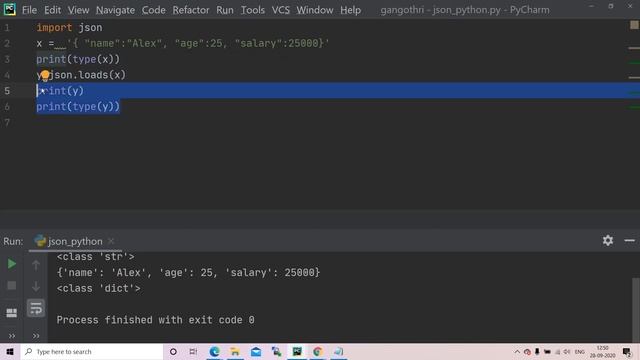Open the Code menu
The image size is (640, 360).
click(153, 10)
